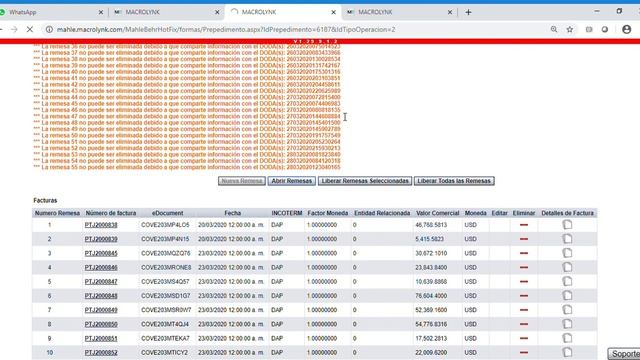Switch to the last MACROLYNK tab
This screenshot has height=360, width=640.
tap(399, 12)
